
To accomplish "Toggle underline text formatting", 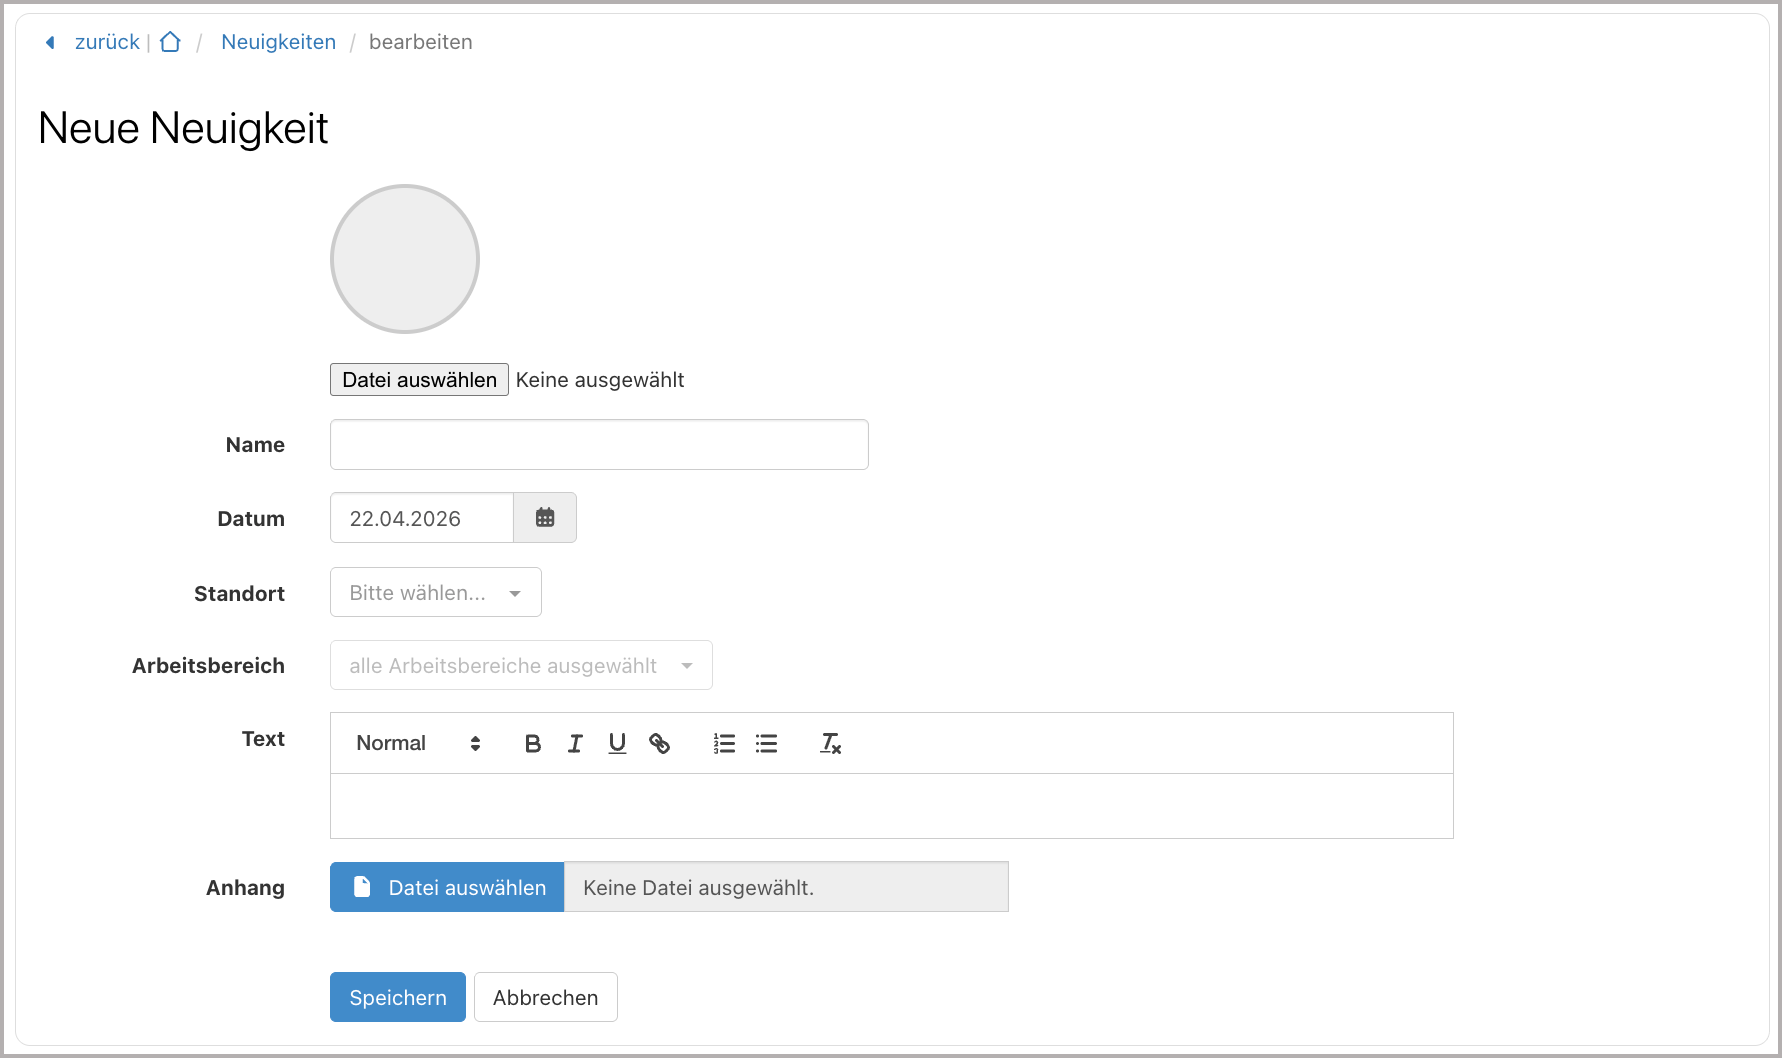I will pos(617,743).
